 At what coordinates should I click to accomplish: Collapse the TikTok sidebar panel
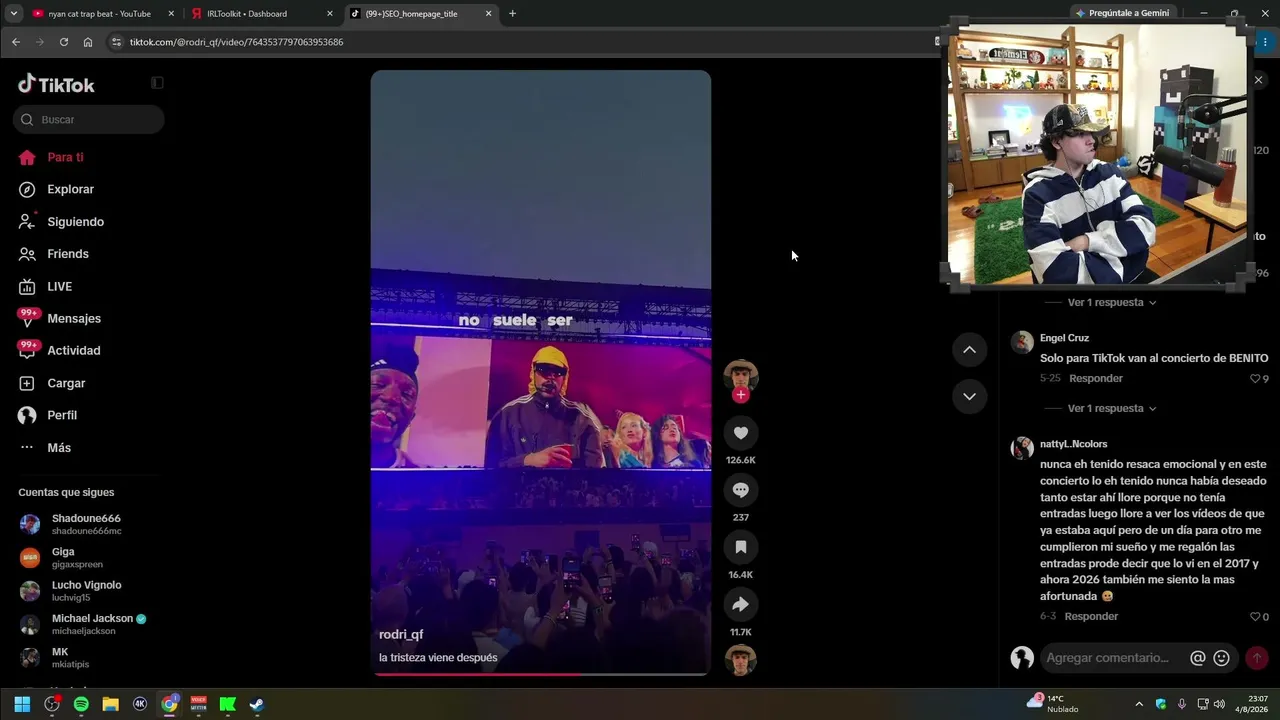157,83
